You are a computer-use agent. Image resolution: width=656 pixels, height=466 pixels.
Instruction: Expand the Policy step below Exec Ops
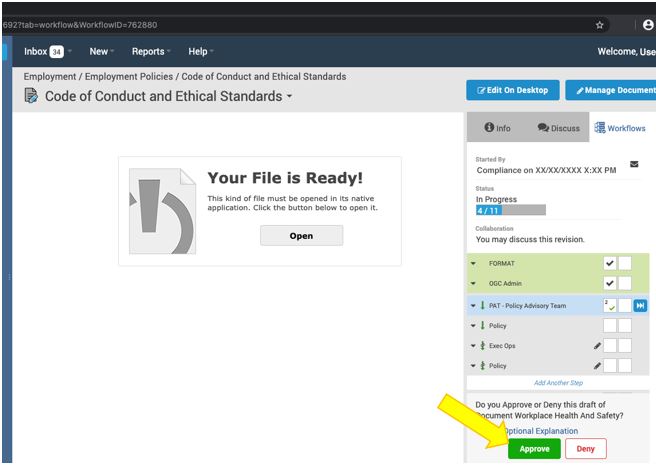473,366
